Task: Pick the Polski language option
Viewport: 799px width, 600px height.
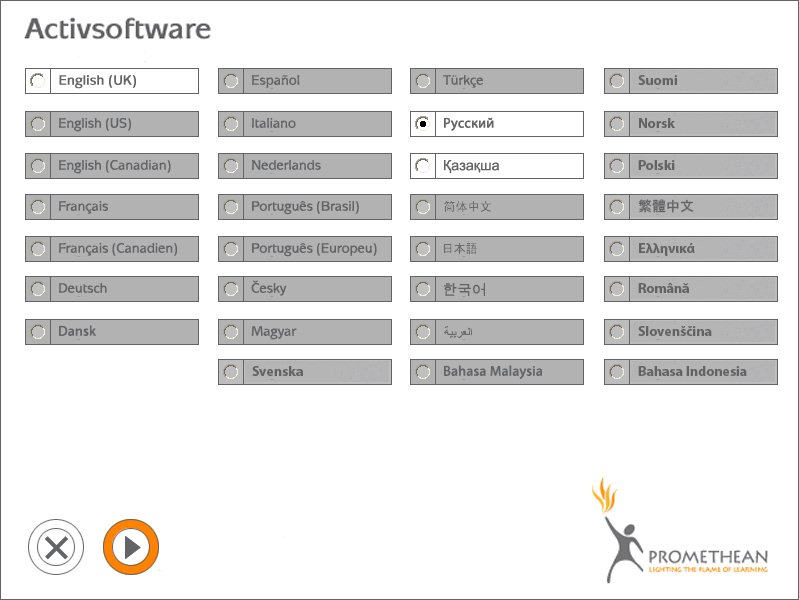Action: pos(690,166)
